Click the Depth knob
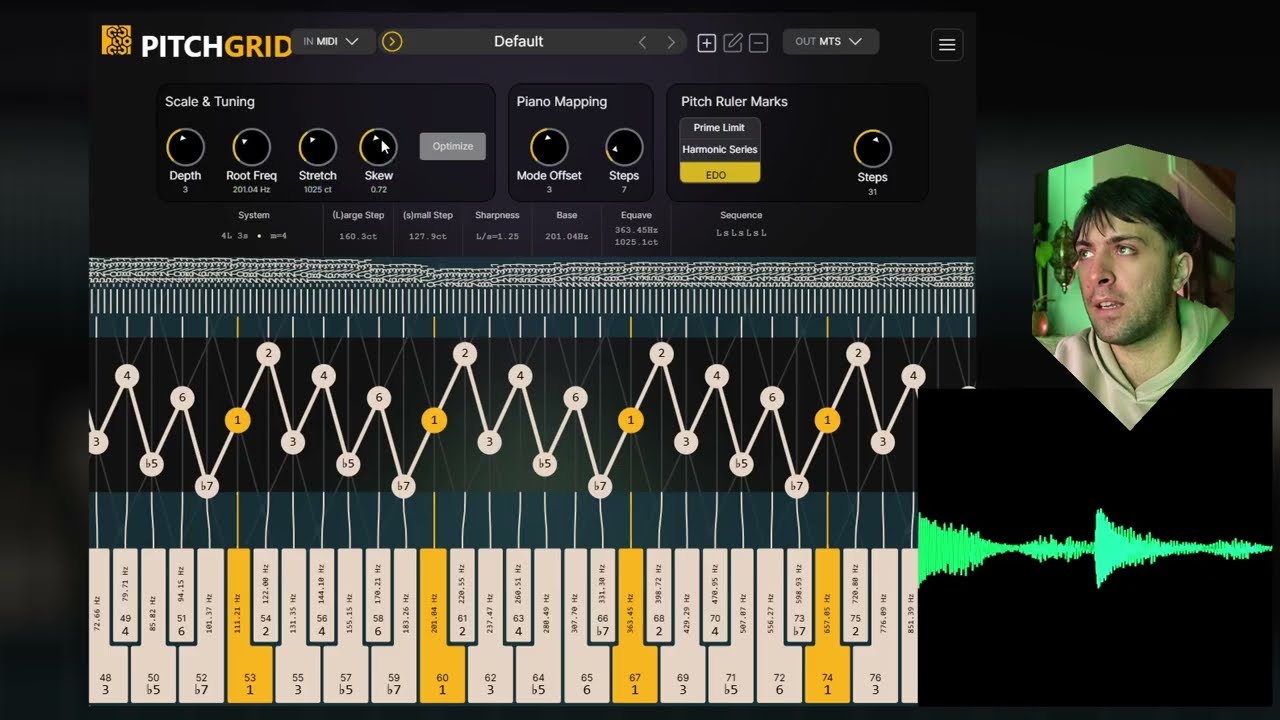Screen dimensions: 1280x720 point(185,148)
